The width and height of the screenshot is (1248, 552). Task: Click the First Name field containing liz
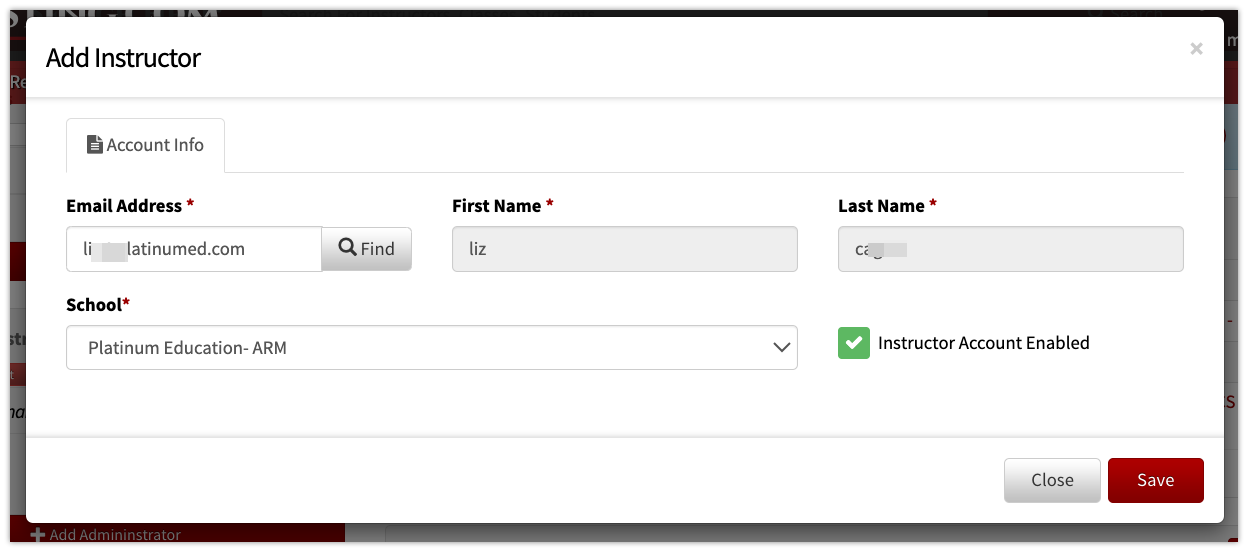tap(625, 249)
